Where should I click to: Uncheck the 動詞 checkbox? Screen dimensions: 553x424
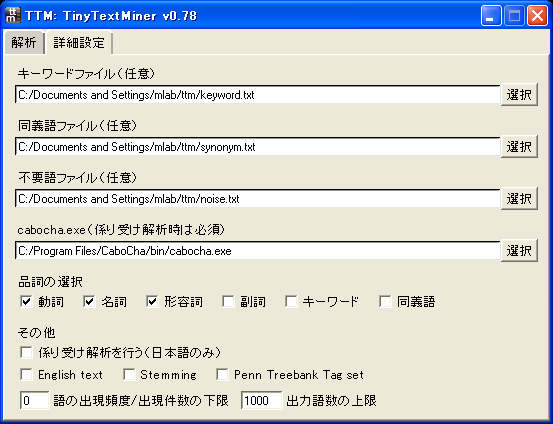(x=26, y=302)
